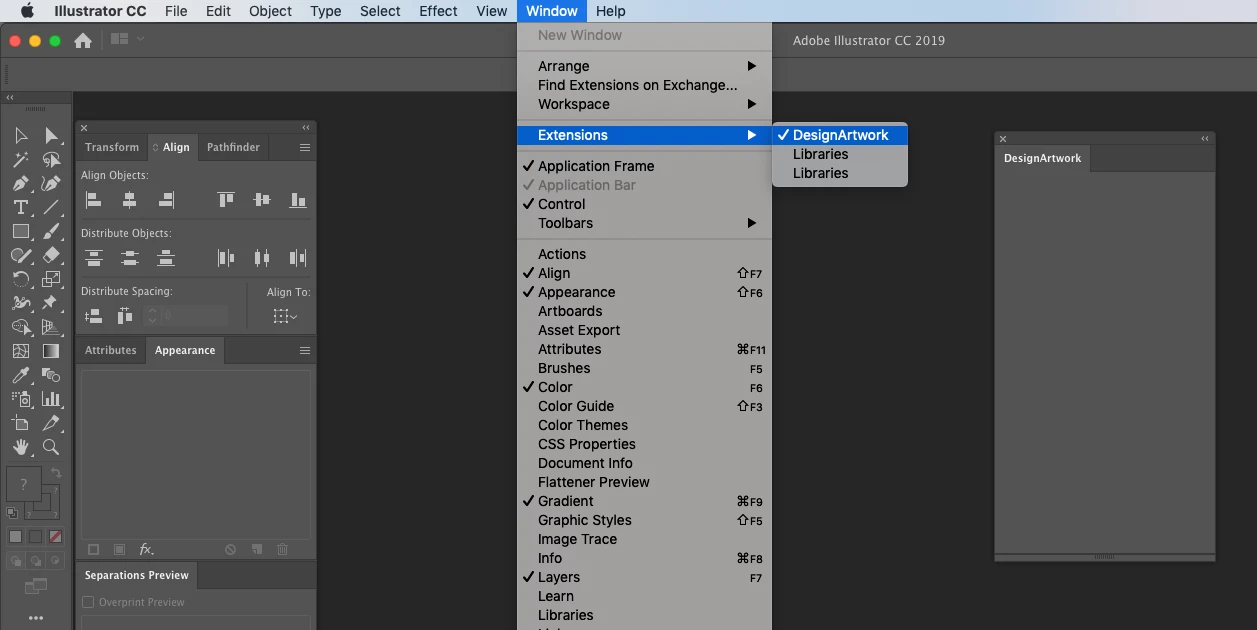Choose the Scale tool
1257x630 pixels.
pos(52,280)
